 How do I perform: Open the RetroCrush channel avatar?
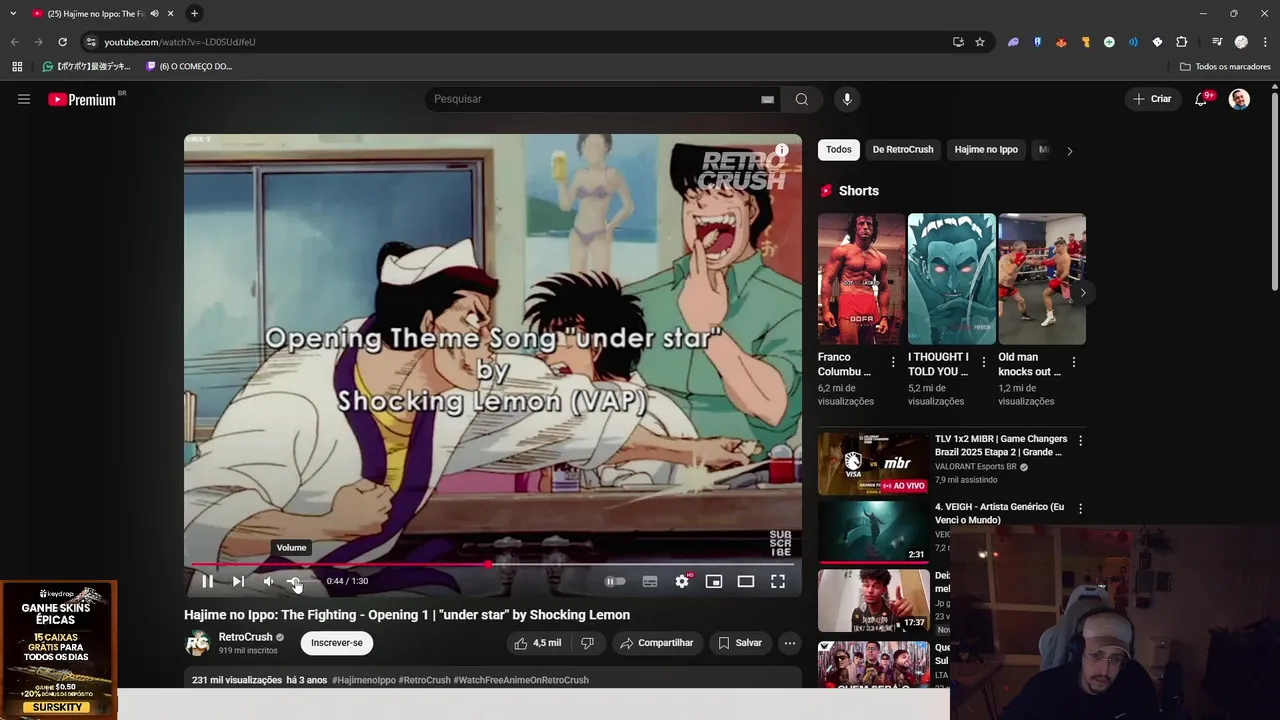(198, 643)
